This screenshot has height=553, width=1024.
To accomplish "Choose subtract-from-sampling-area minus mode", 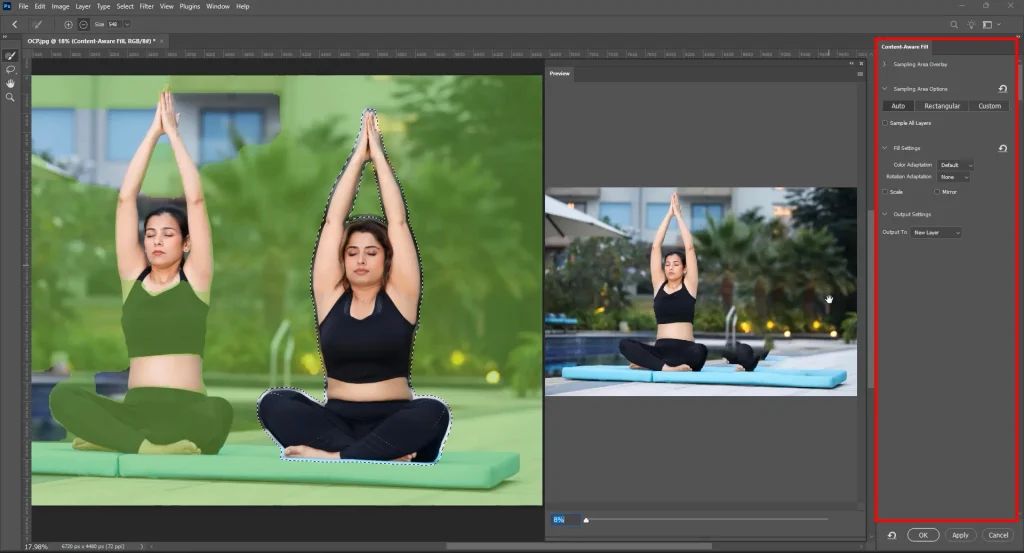I will (83, 24).
